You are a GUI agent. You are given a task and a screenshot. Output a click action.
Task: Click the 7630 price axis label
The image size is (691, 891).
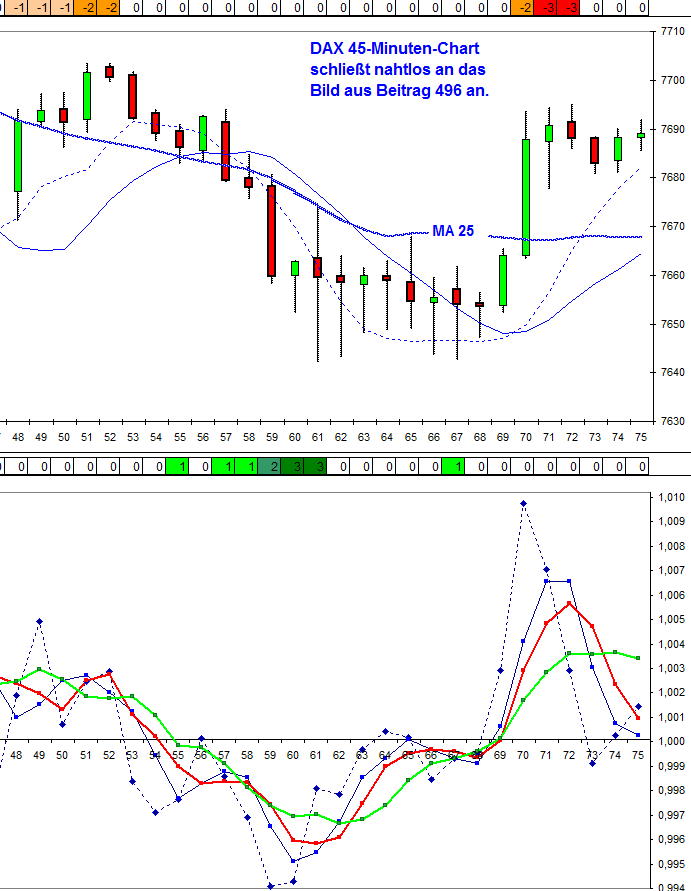point(673,422)
